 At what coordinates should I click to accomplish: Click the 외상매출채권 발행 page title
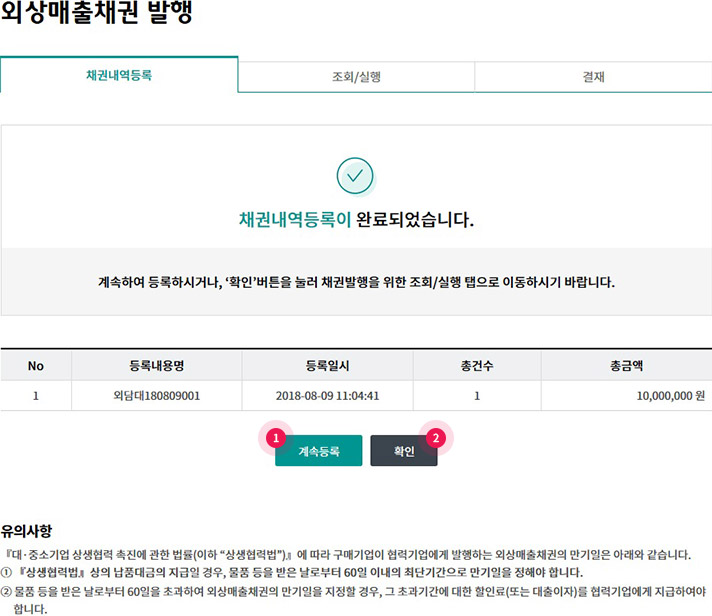[97, 15]
